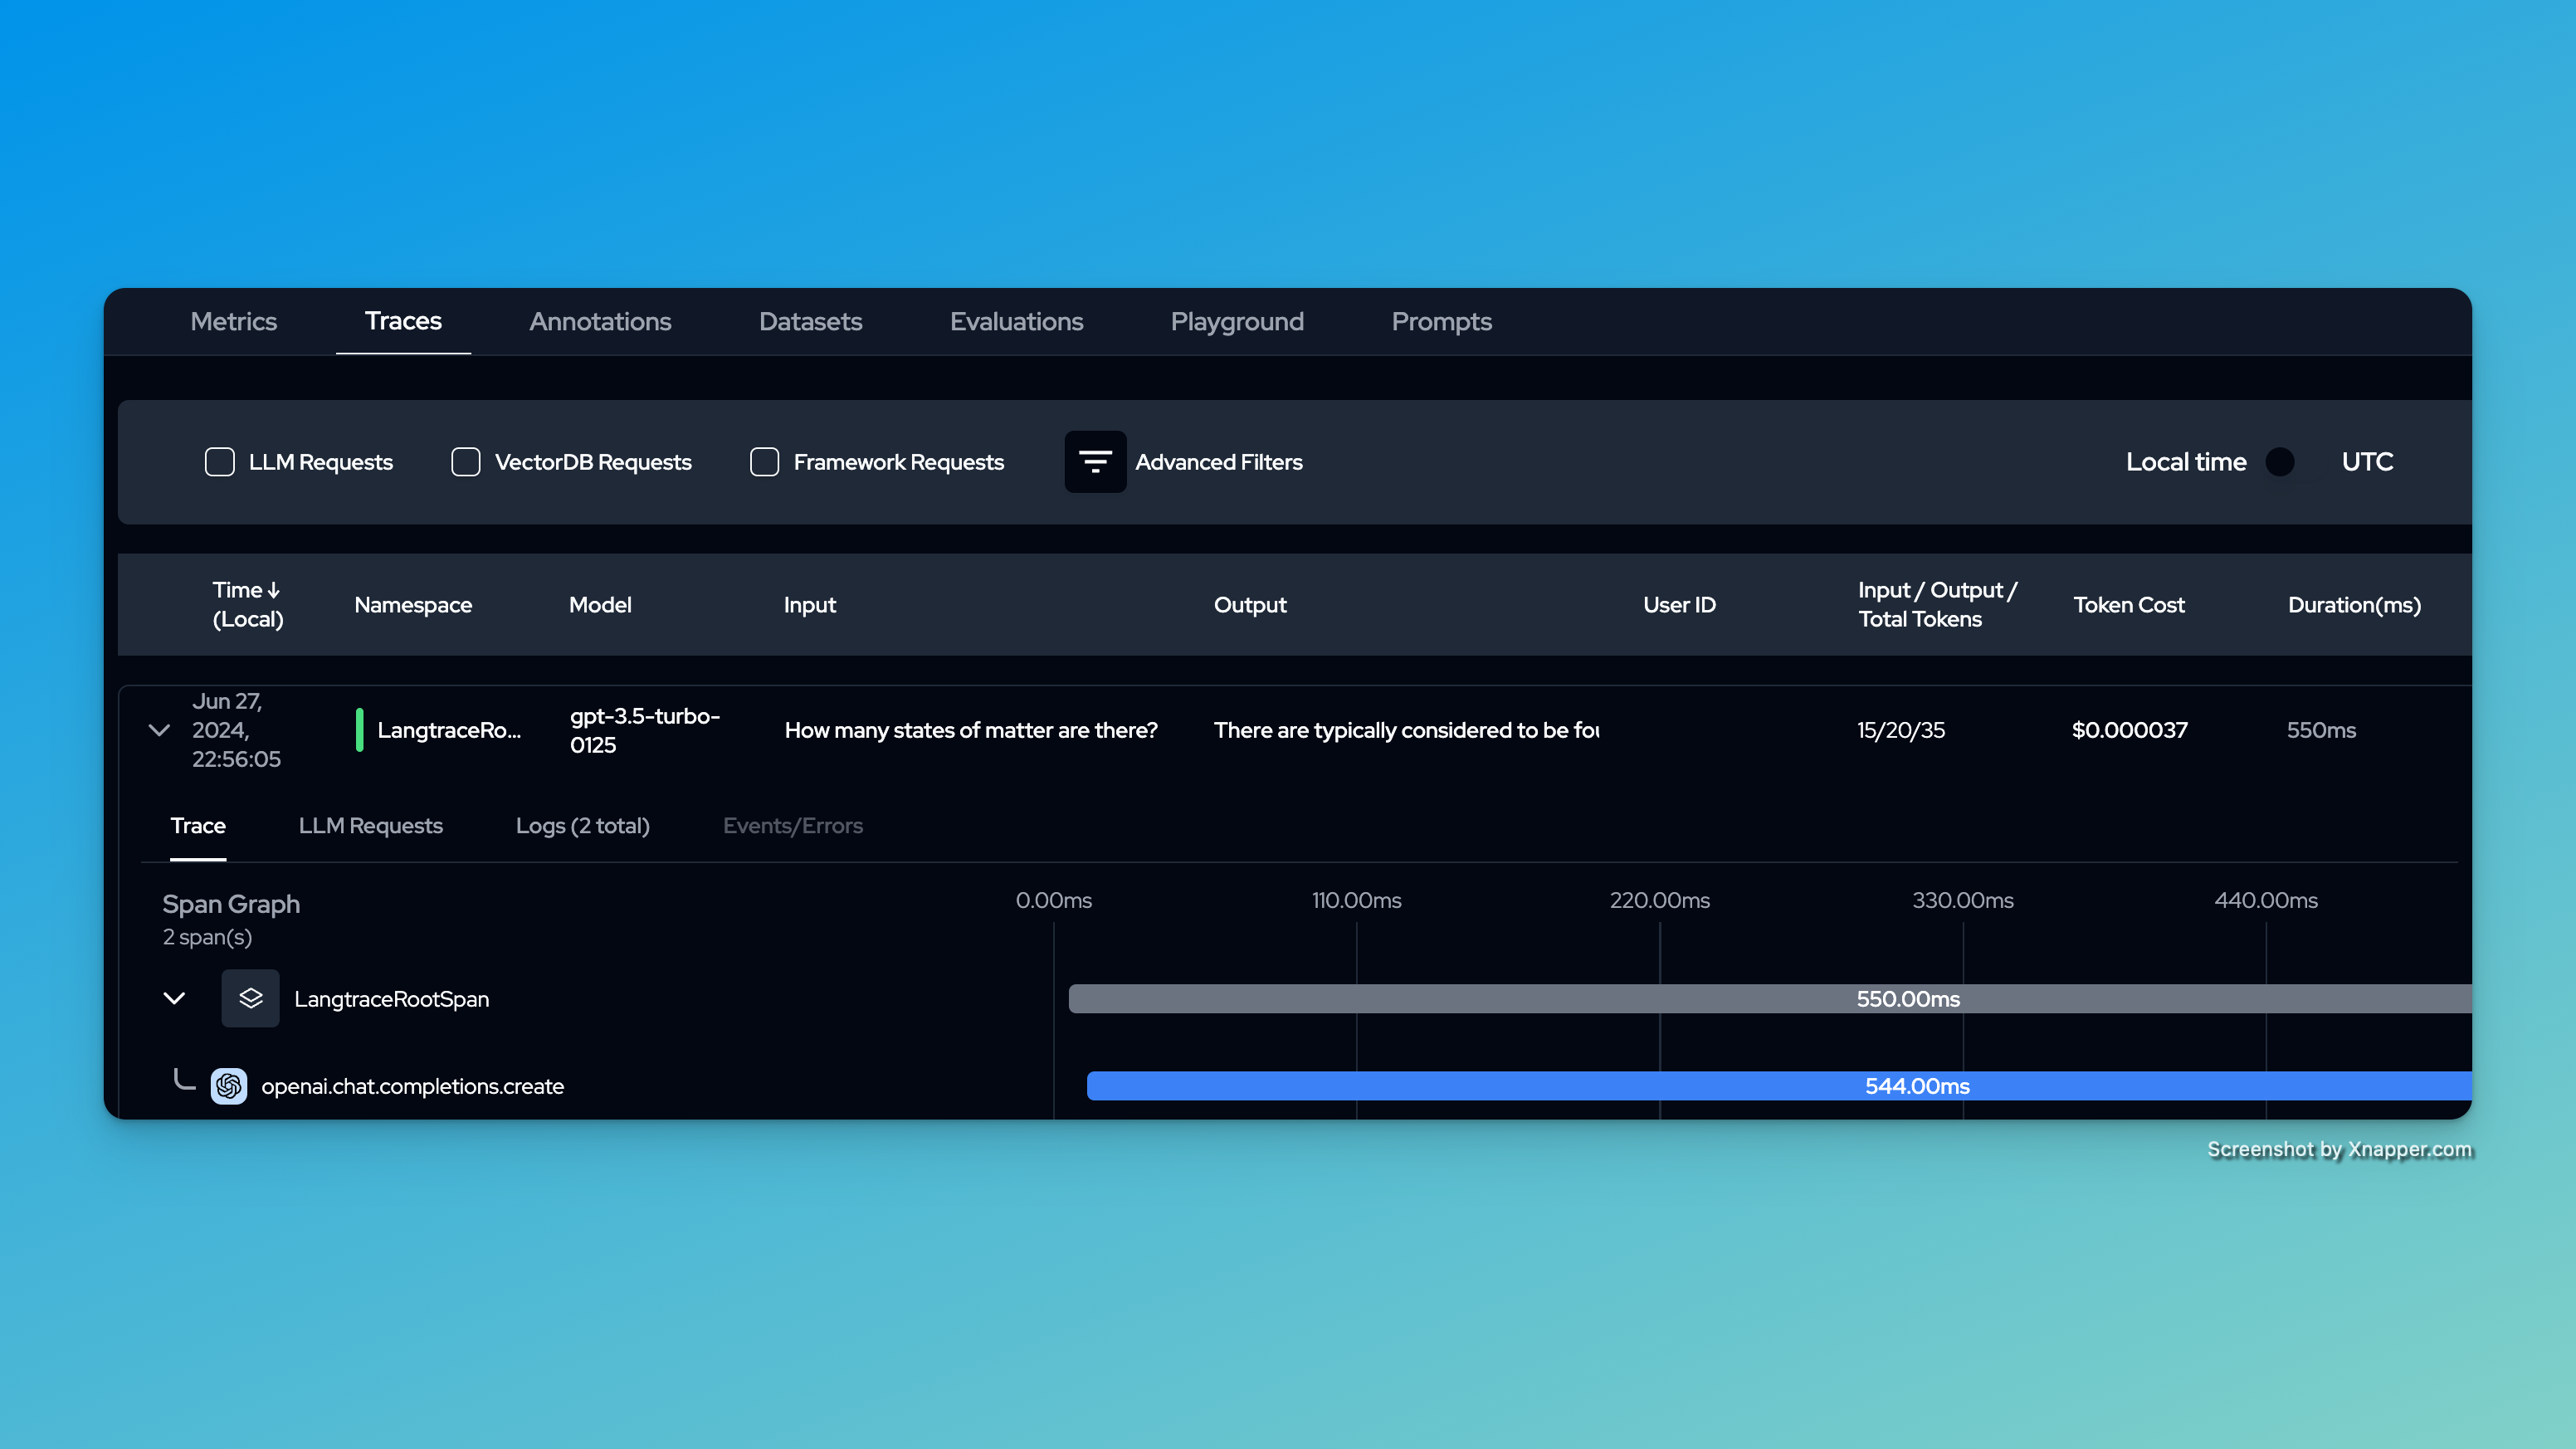Open the LLM Requests sub-tab in trace details
The height and width of the screenshot is (1449, 2576).
[370, 826]
